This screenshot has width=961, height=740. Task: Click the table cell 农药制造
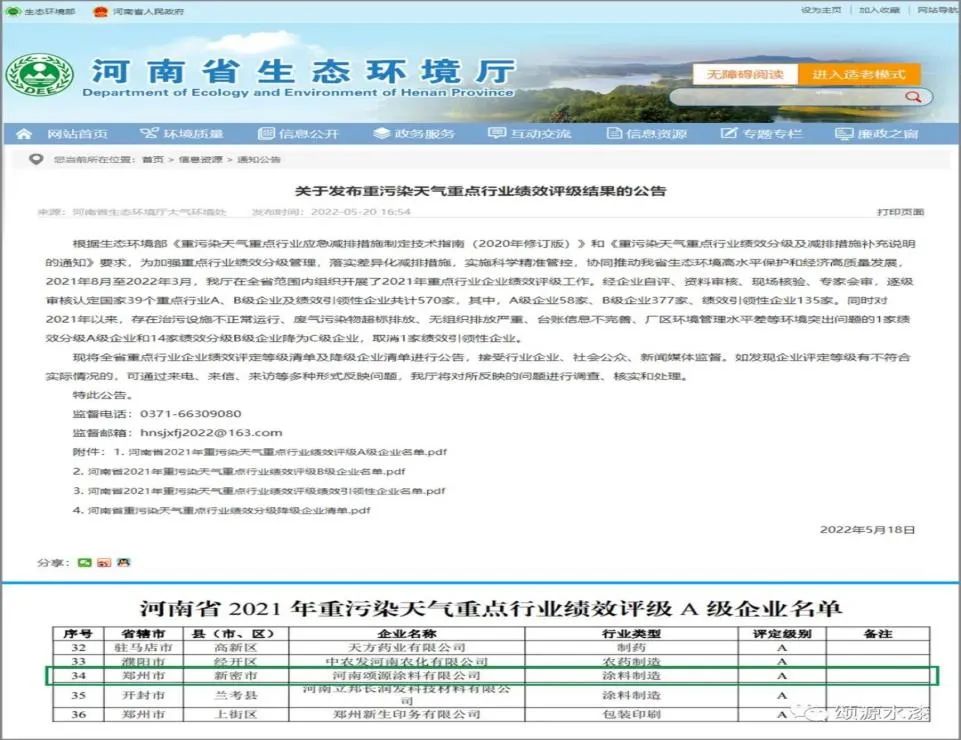tap(631, 662)
